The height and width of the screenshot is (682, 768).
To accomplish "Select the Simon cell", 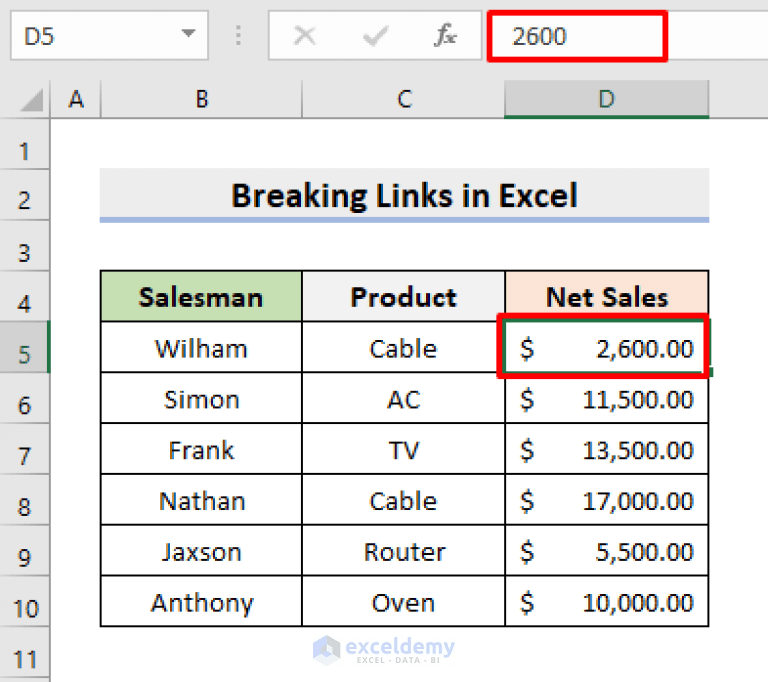I will 201,399.
